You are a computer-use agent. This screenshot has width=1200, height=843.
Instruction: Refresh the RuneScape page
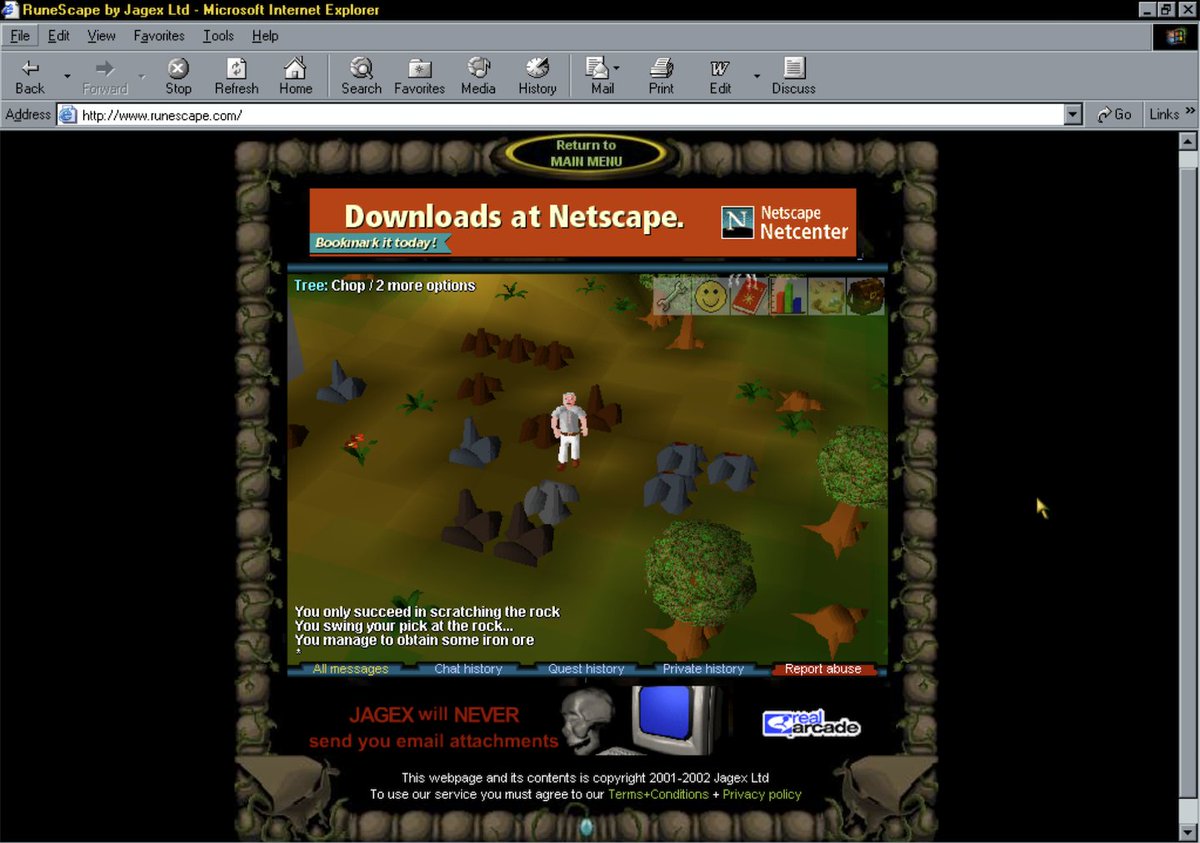(x=237, y=77)
